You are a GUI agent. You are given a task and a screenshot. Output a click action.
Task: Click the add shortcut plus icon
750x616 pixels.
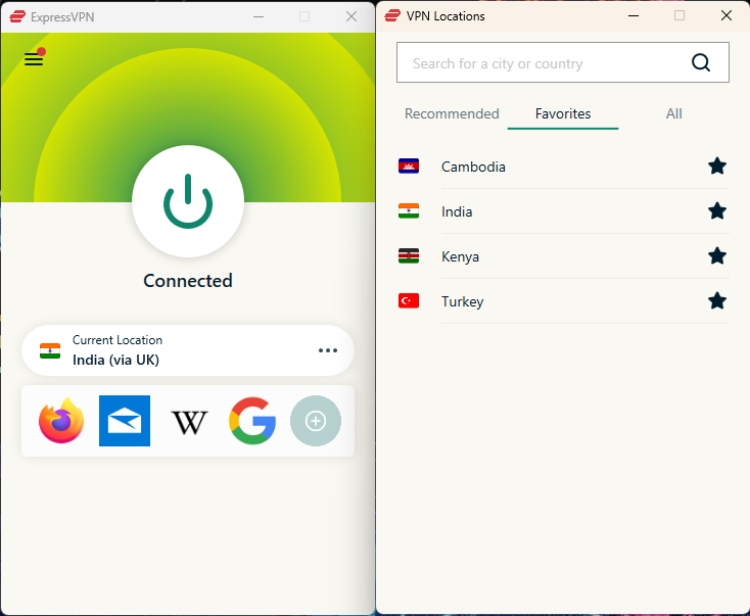point(316,421)
